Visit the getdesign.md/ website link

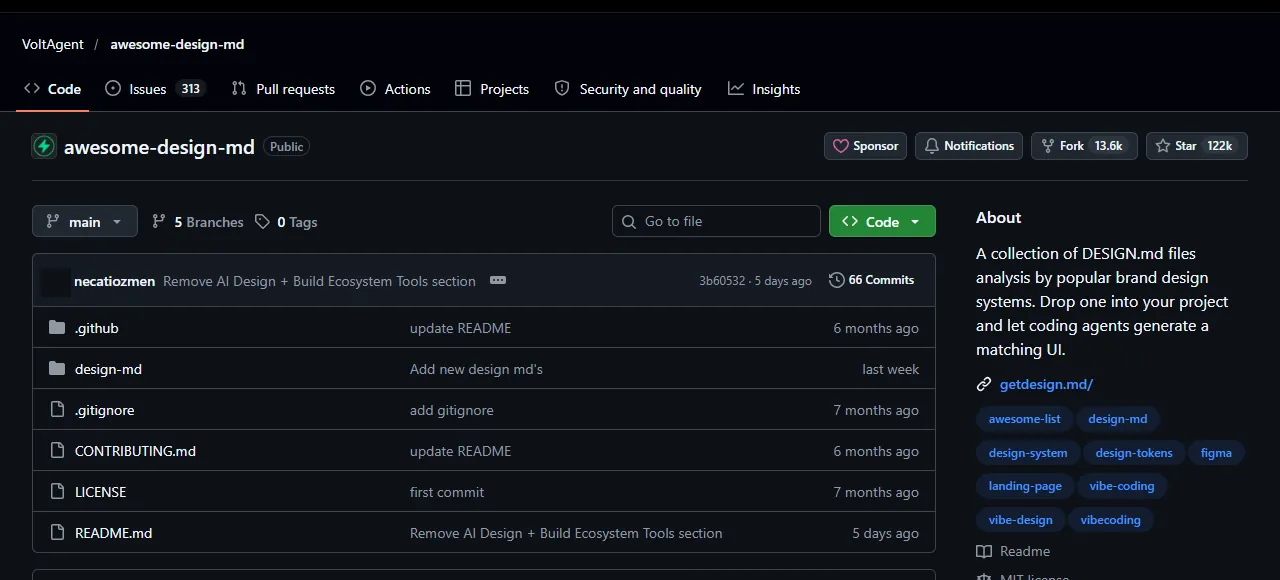point(1046,384)
